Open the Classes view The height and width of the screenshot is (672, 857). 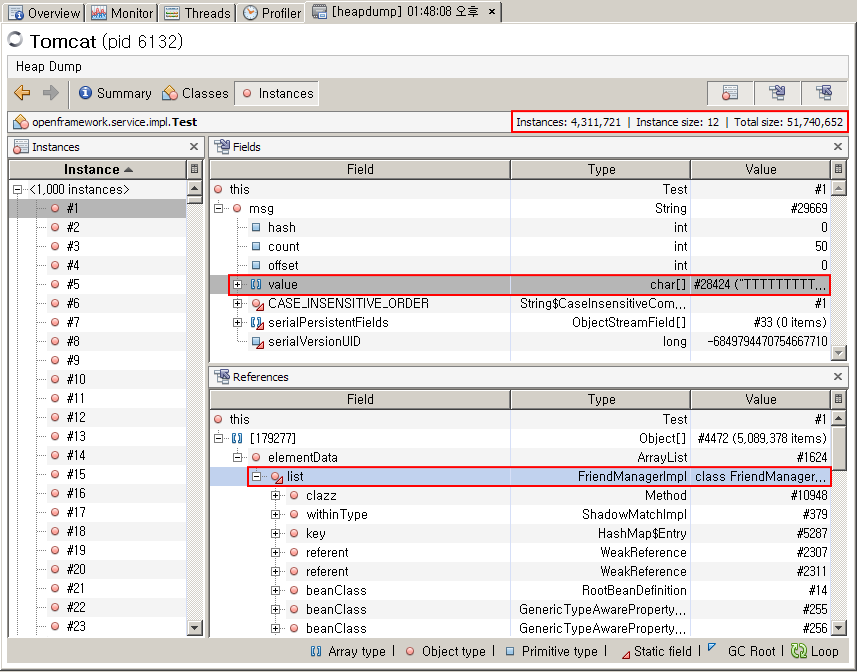tap(195, 93)
